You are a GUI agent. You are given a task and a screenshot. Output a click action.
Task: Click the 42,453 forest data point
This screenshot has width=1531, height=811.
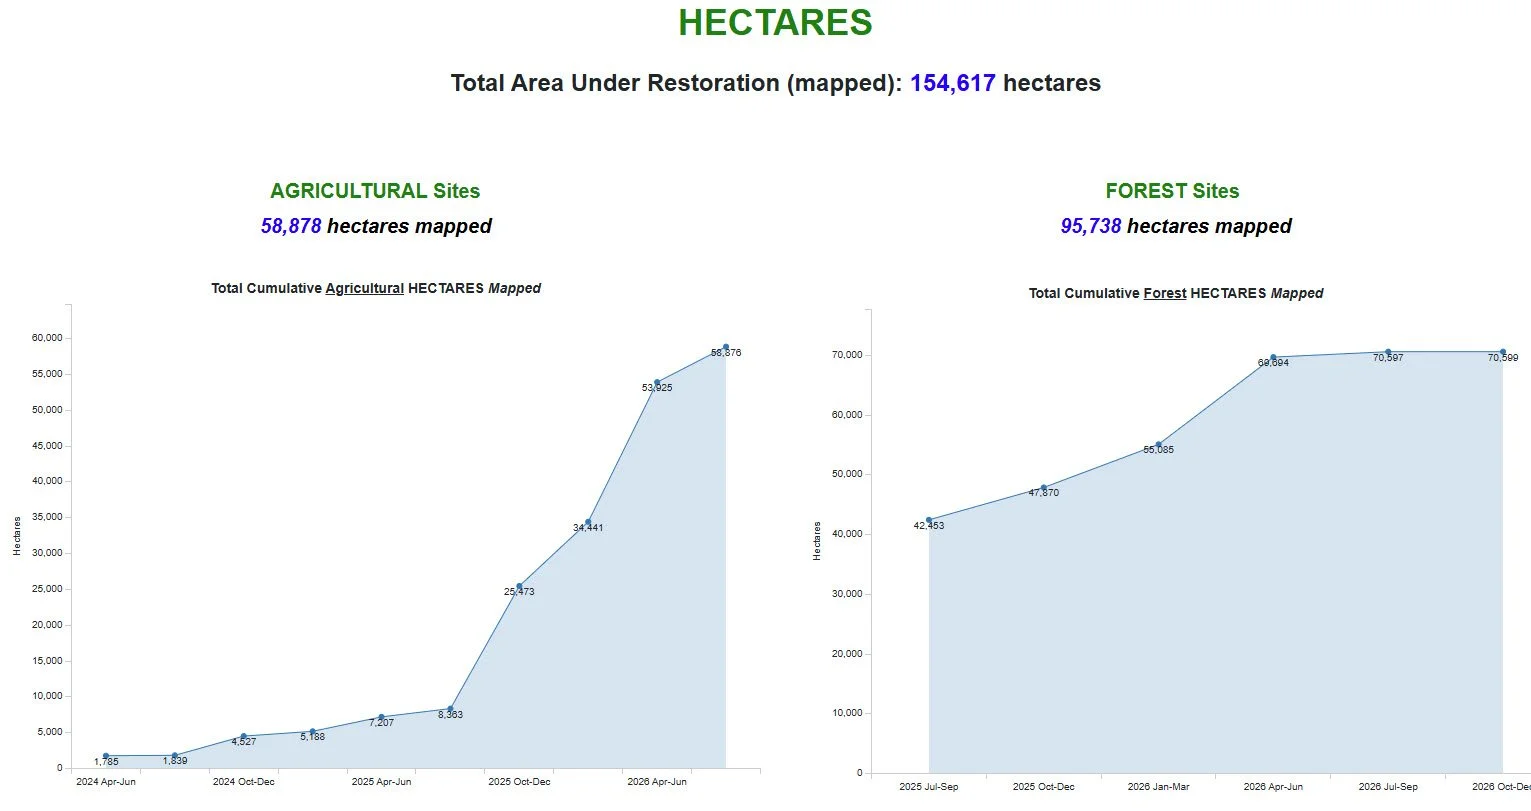(x=929, y=520)
